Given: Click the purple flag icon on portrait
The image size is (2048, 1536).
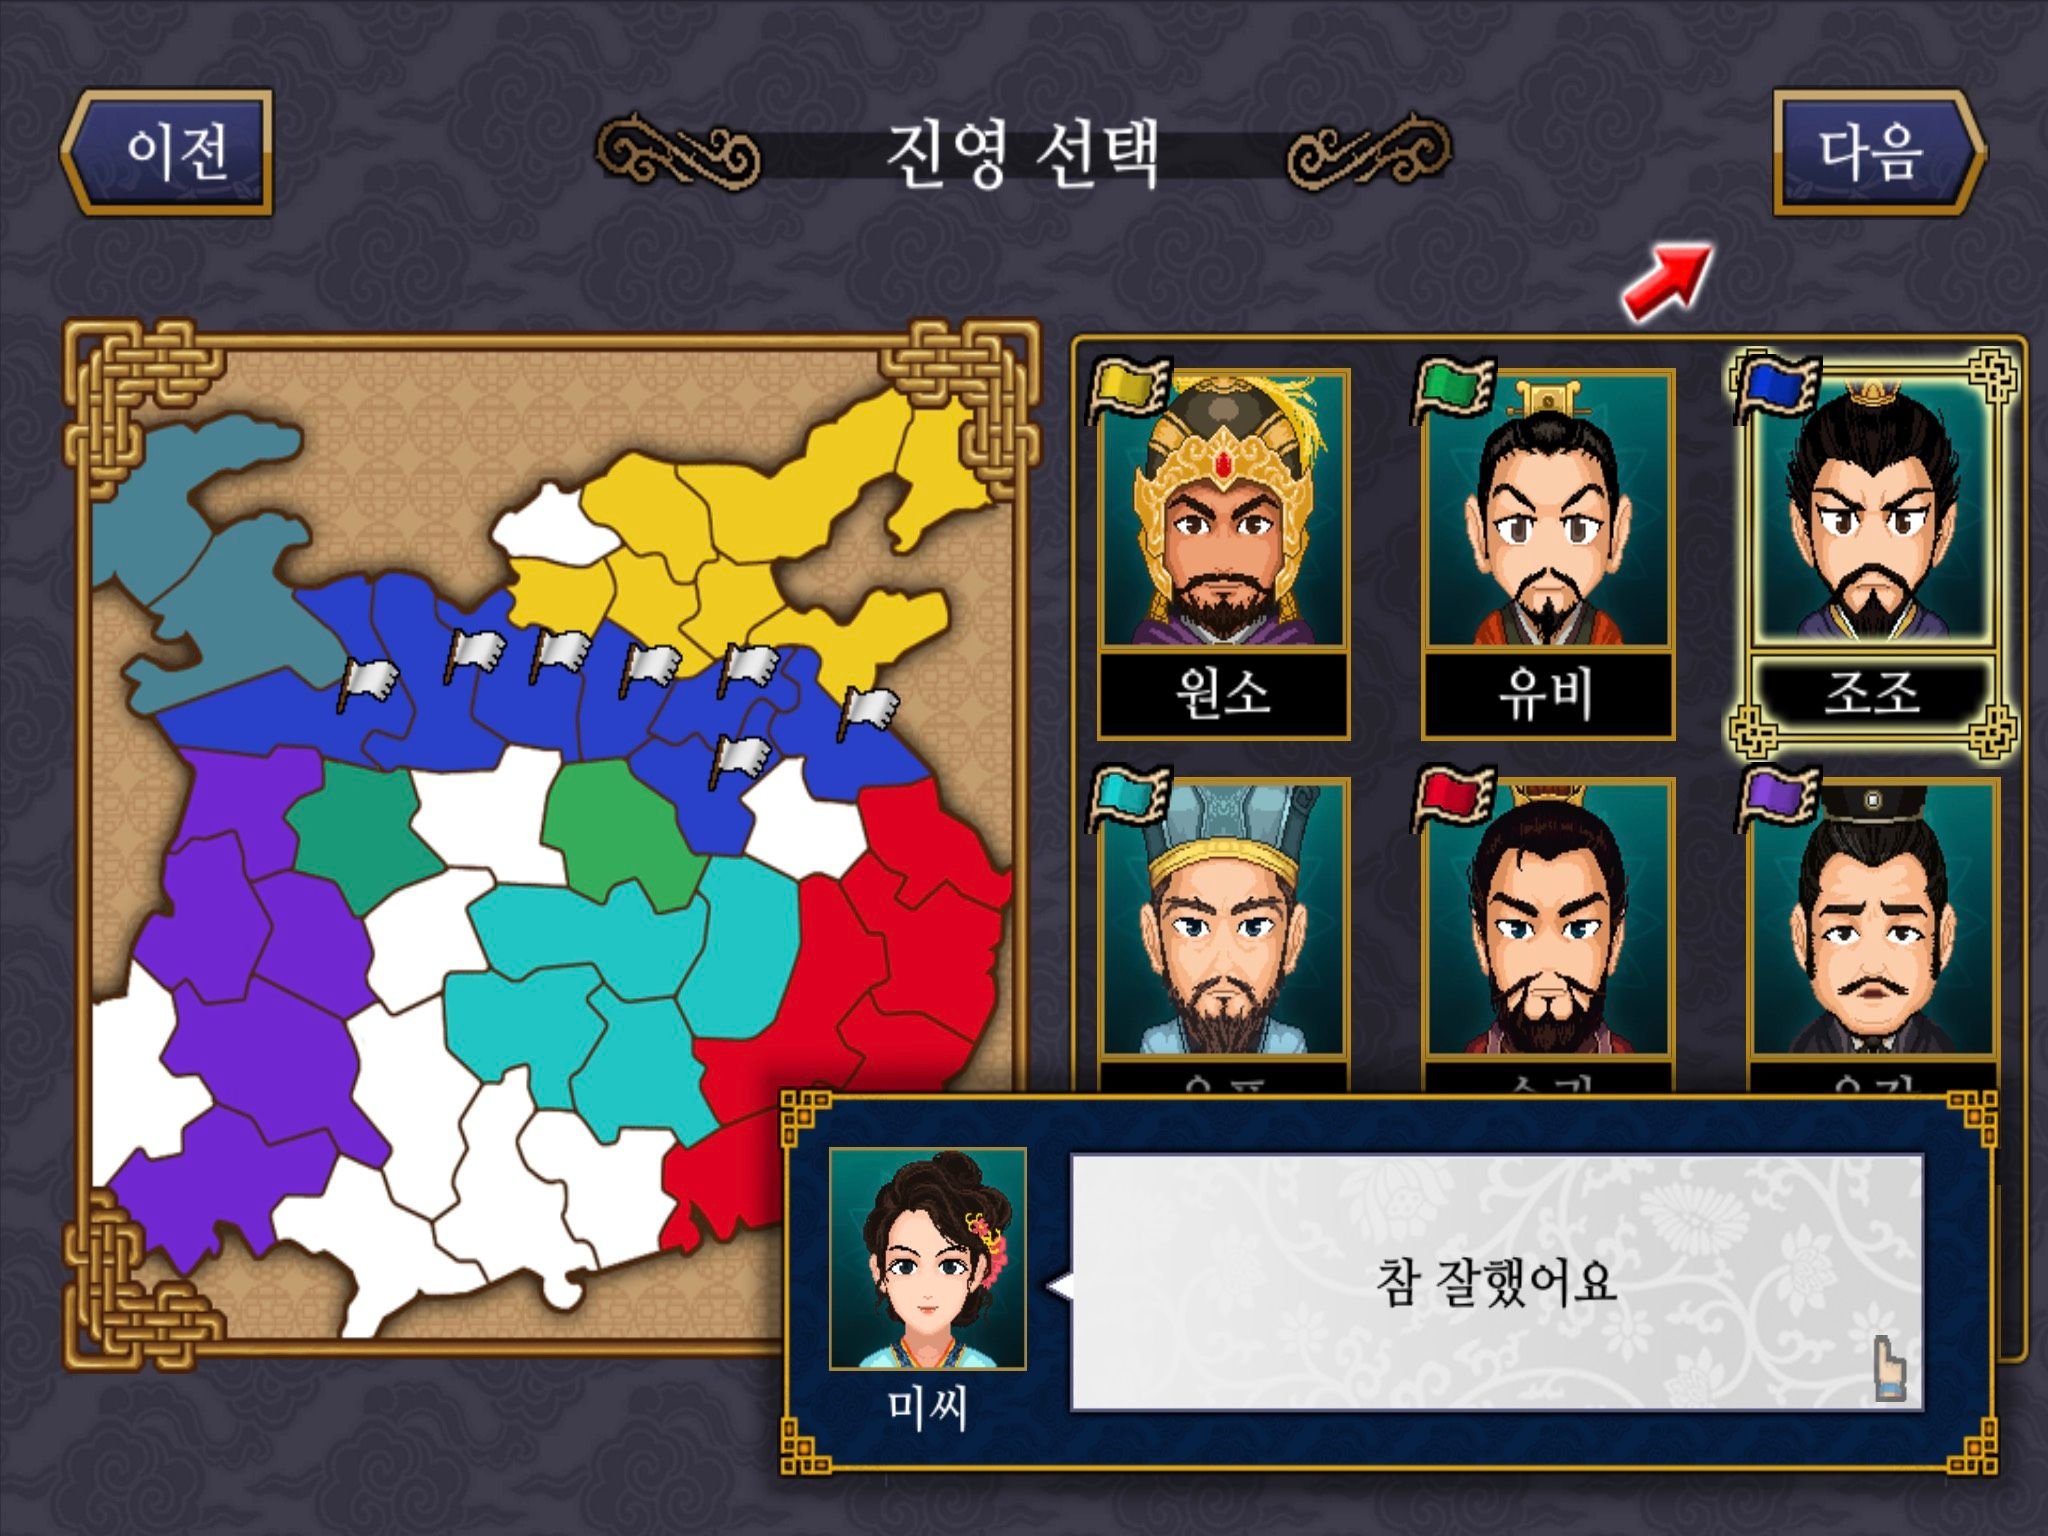Looking at the screenshot, I should pyautogui.click(x=1777, y=798).
